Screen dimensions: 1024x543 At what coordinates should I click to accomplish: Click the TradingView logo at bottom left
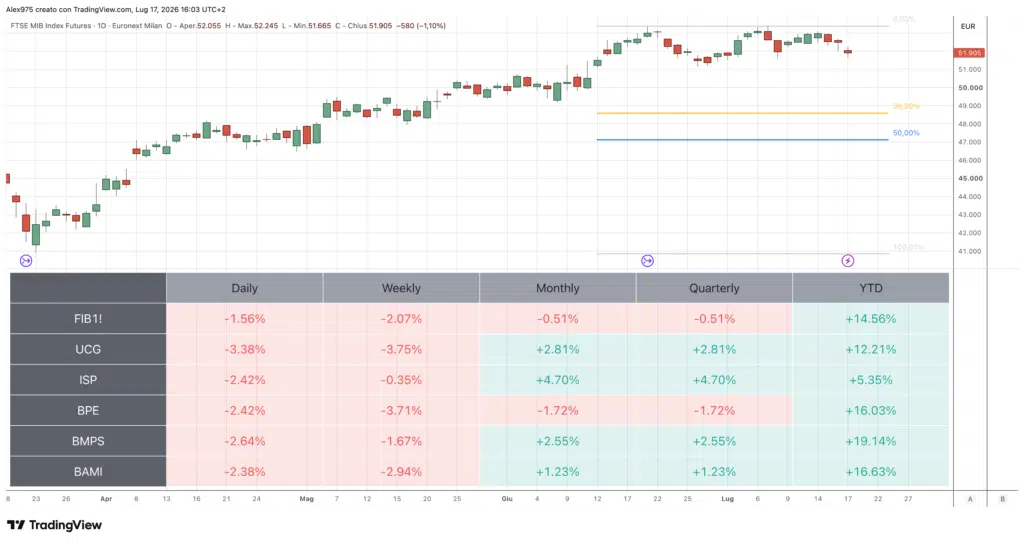click(x=54, y=525)
